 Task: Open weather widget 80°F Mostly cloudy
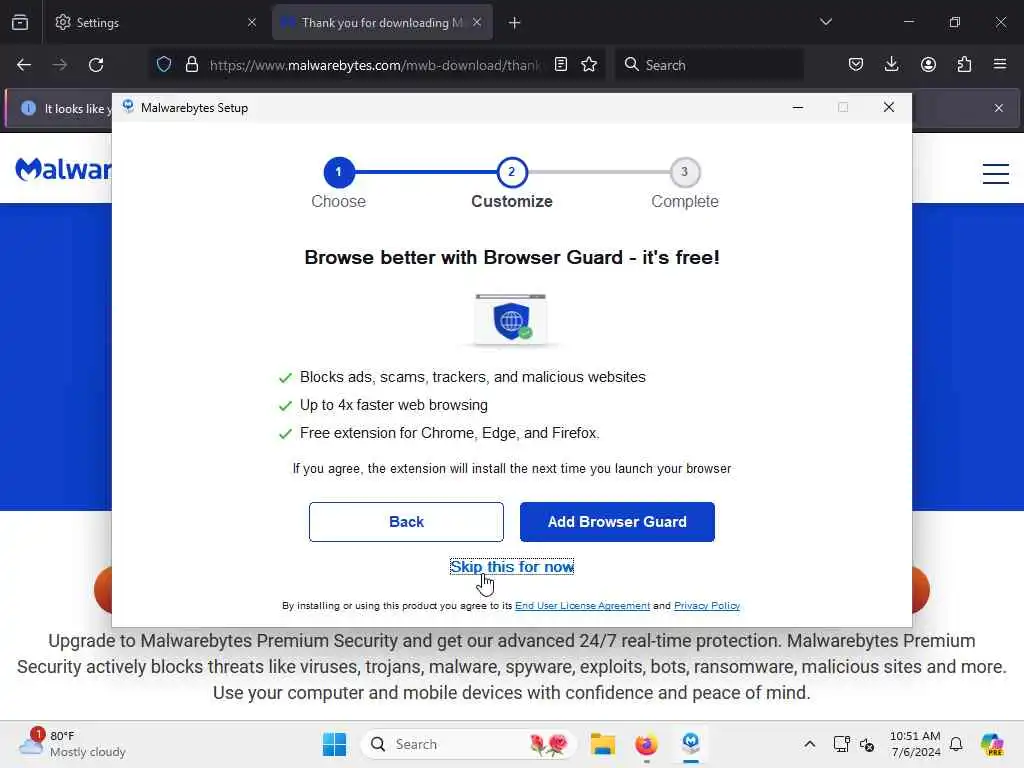[72, 743]
